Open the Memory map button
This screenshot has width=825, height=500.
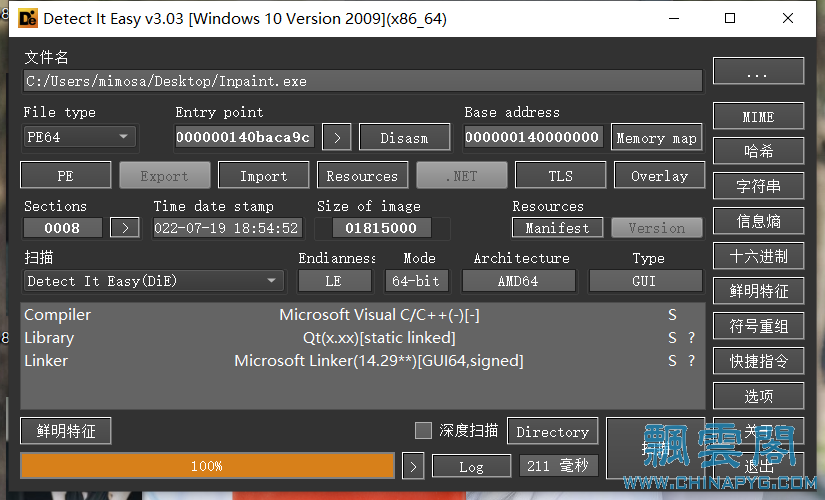tap(657, 137)
